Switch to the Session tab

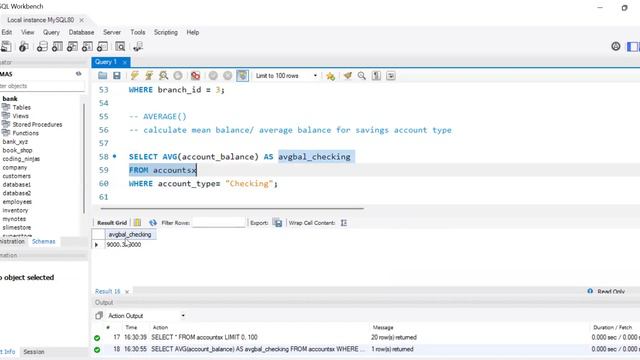34,351
